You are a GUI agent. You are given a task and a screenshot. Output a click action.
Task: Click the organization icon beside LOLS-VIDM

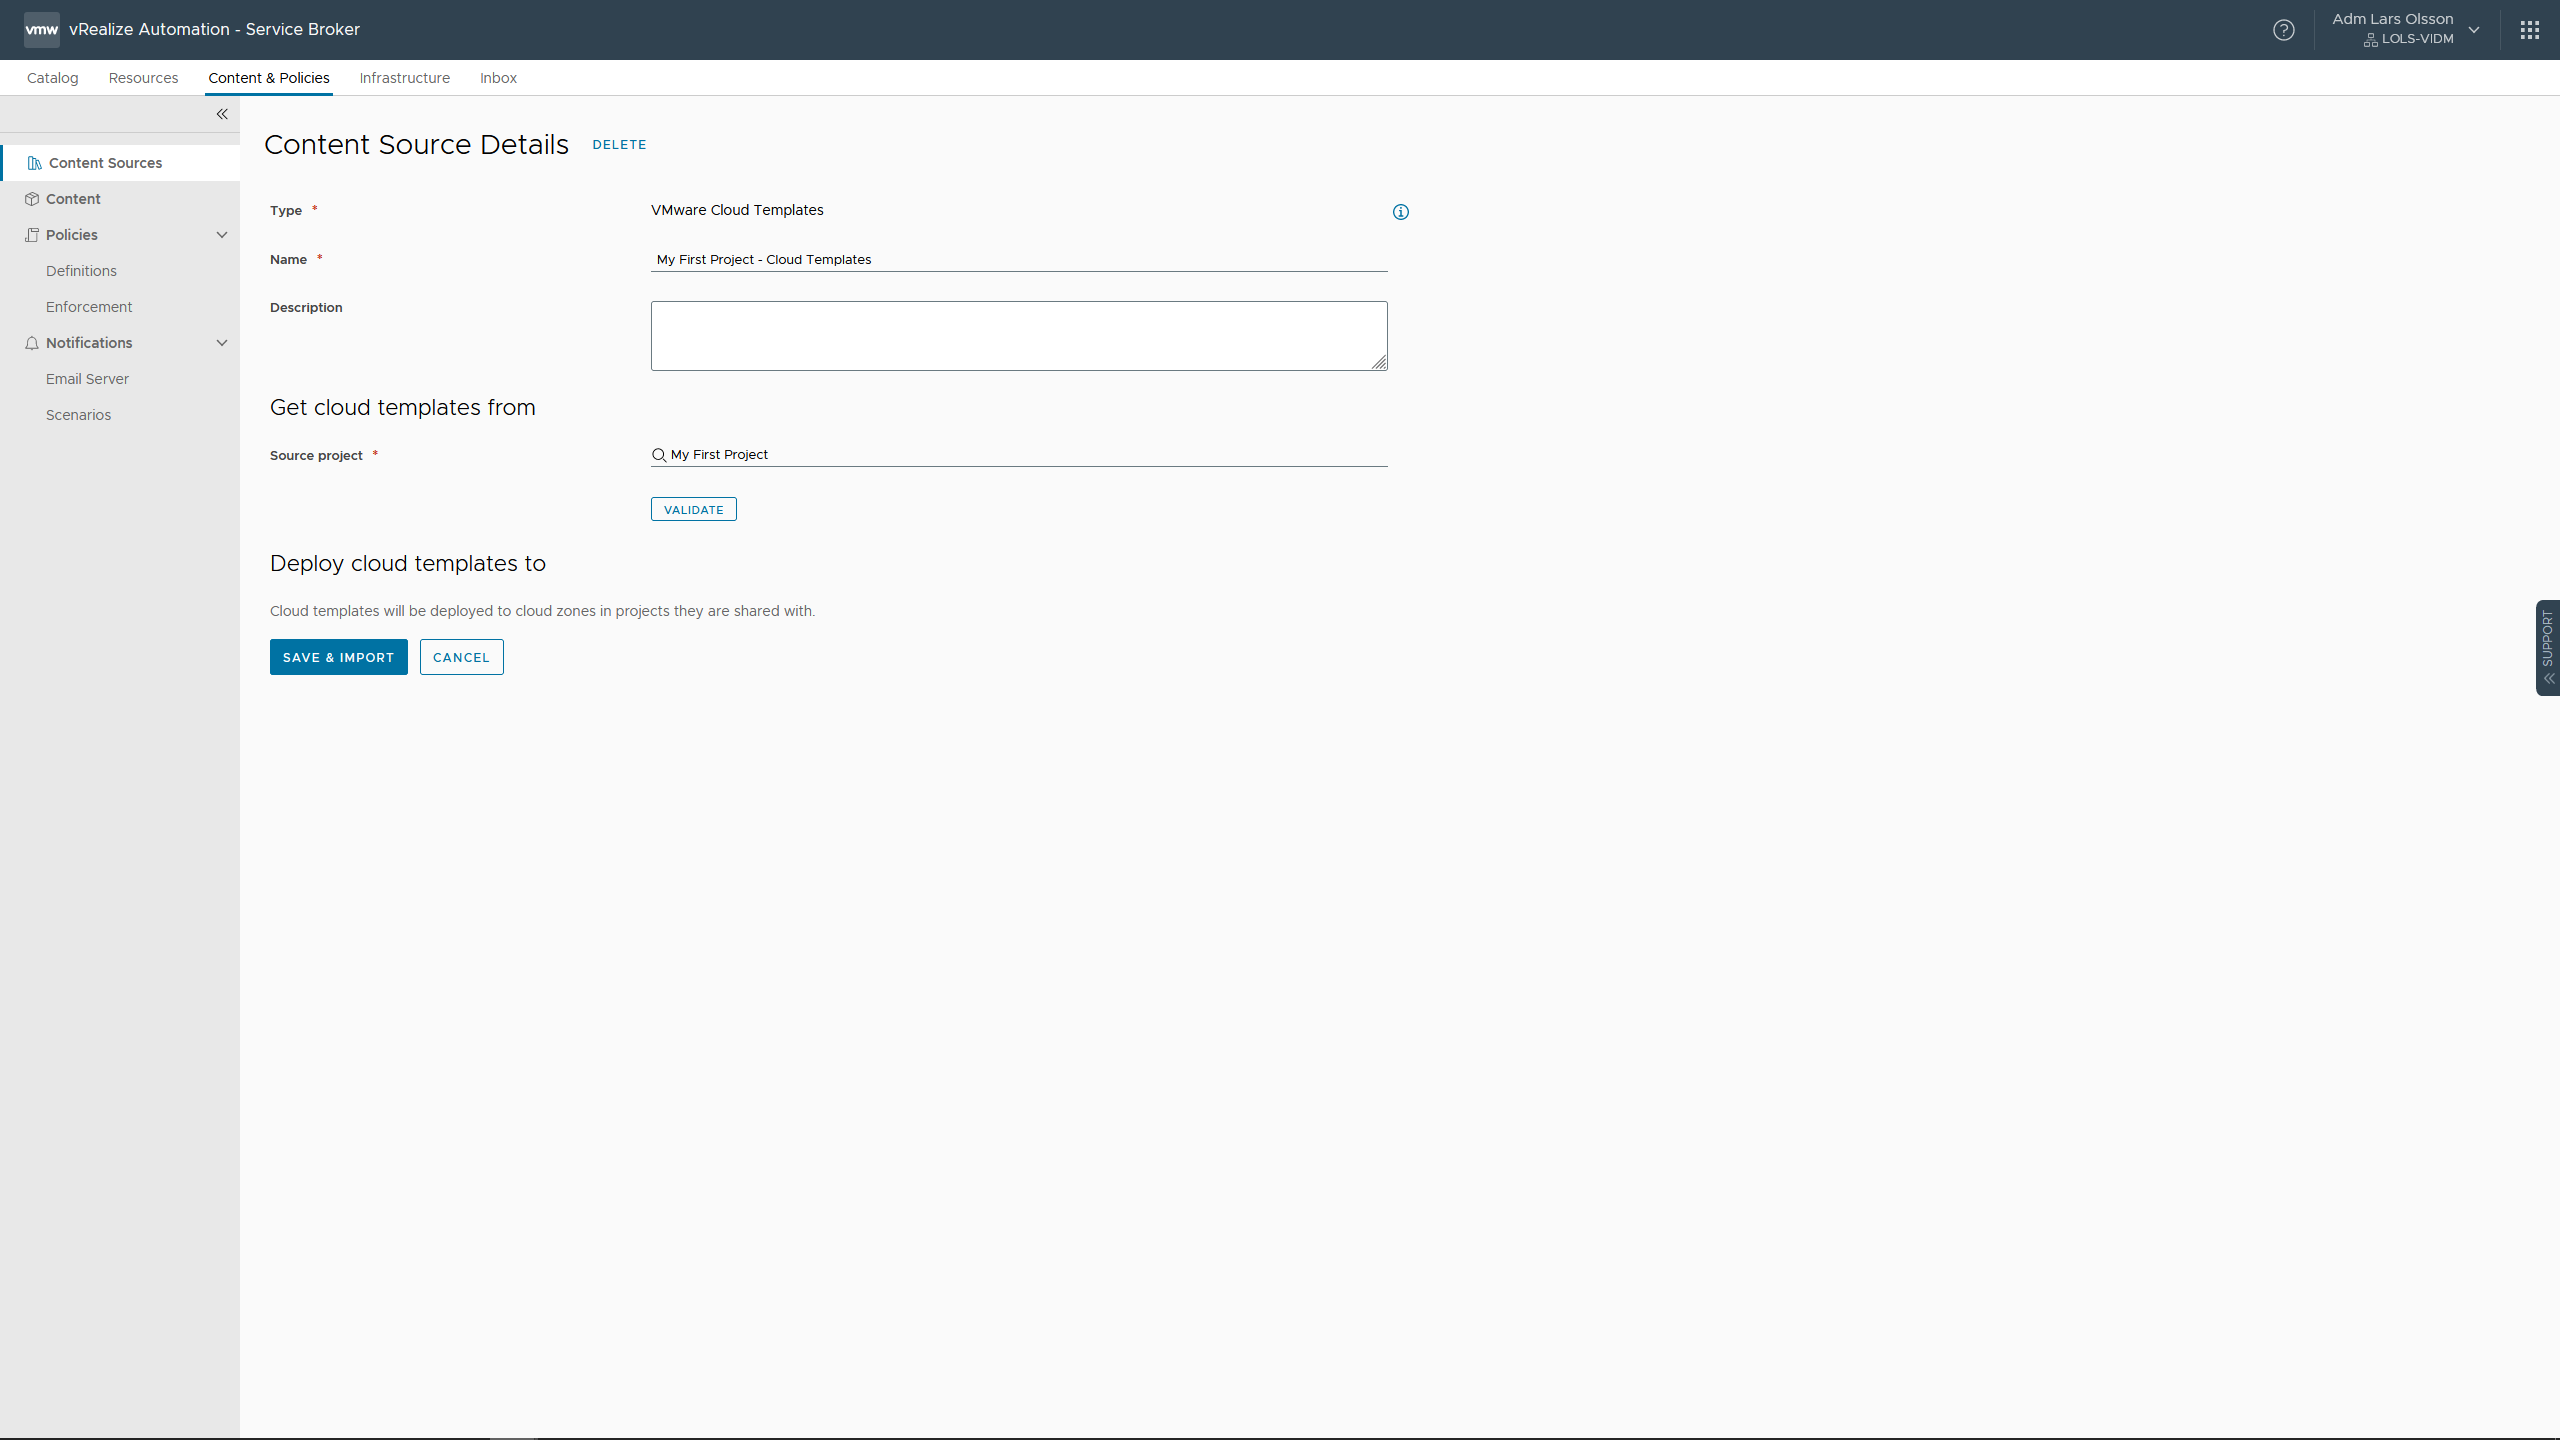(x=2371, y=40)
